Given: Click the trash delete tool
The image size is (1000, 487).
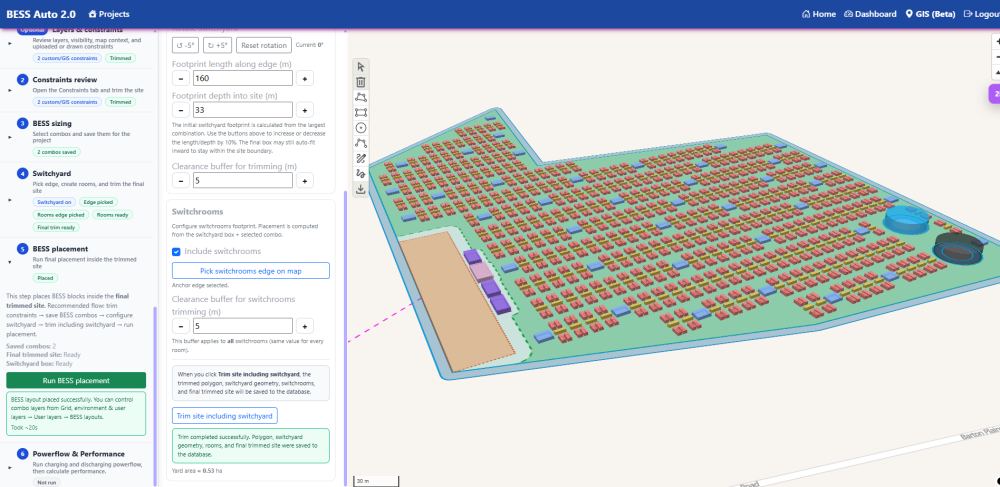Looking at the screenshot, I should (x=360, y=82).
